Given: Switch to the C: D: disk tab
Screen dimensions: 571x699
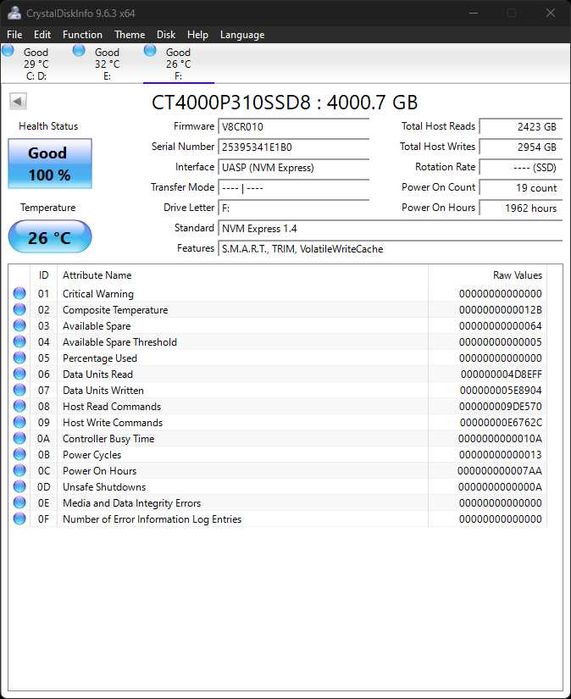Looking at the screenshot, I should 36,64.
